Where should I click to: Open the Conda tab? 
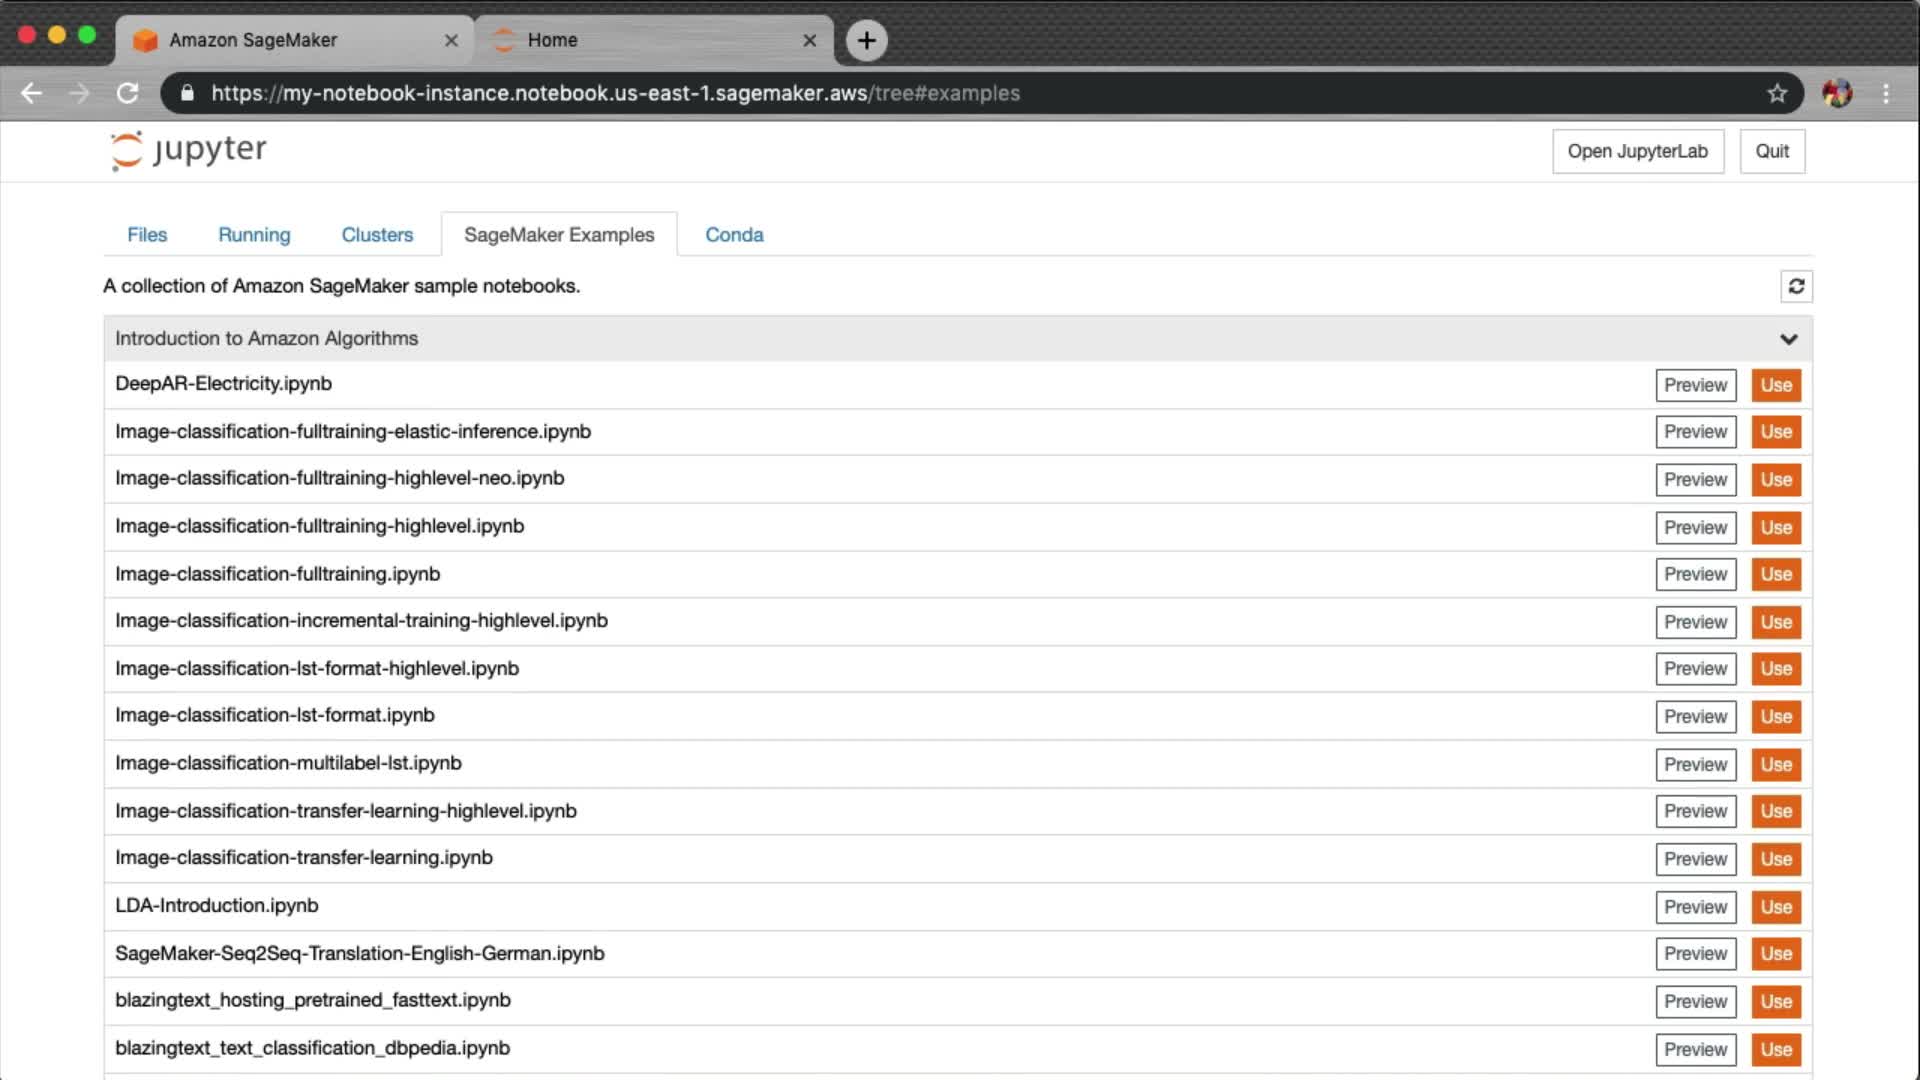tap(734, 235)
